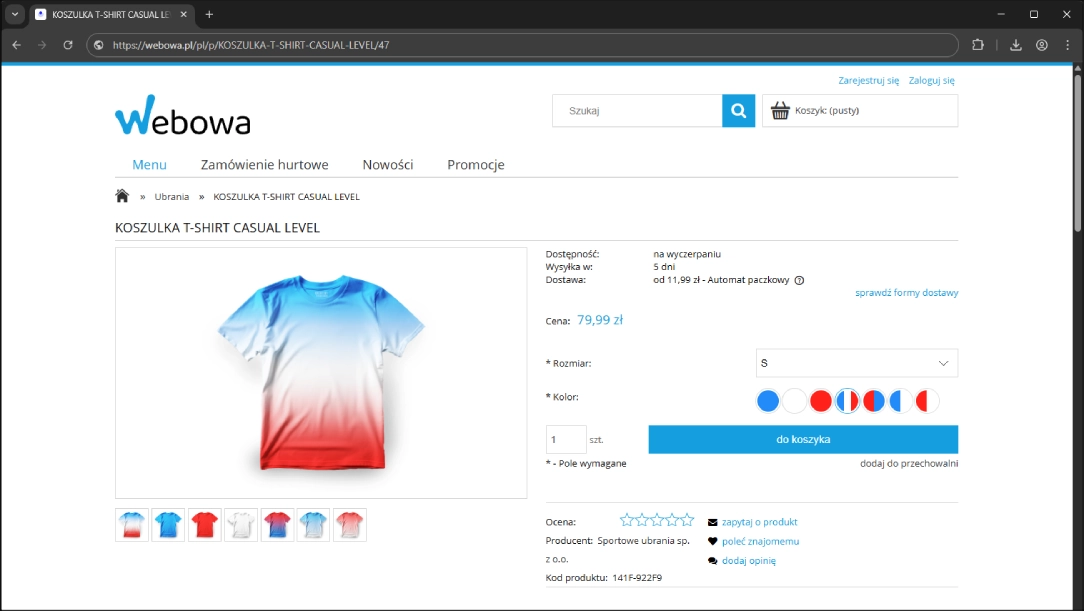Click the 'sprawdź formy dostawy' link
This screenshot has width=1084, height=611.
coord(906,293)
